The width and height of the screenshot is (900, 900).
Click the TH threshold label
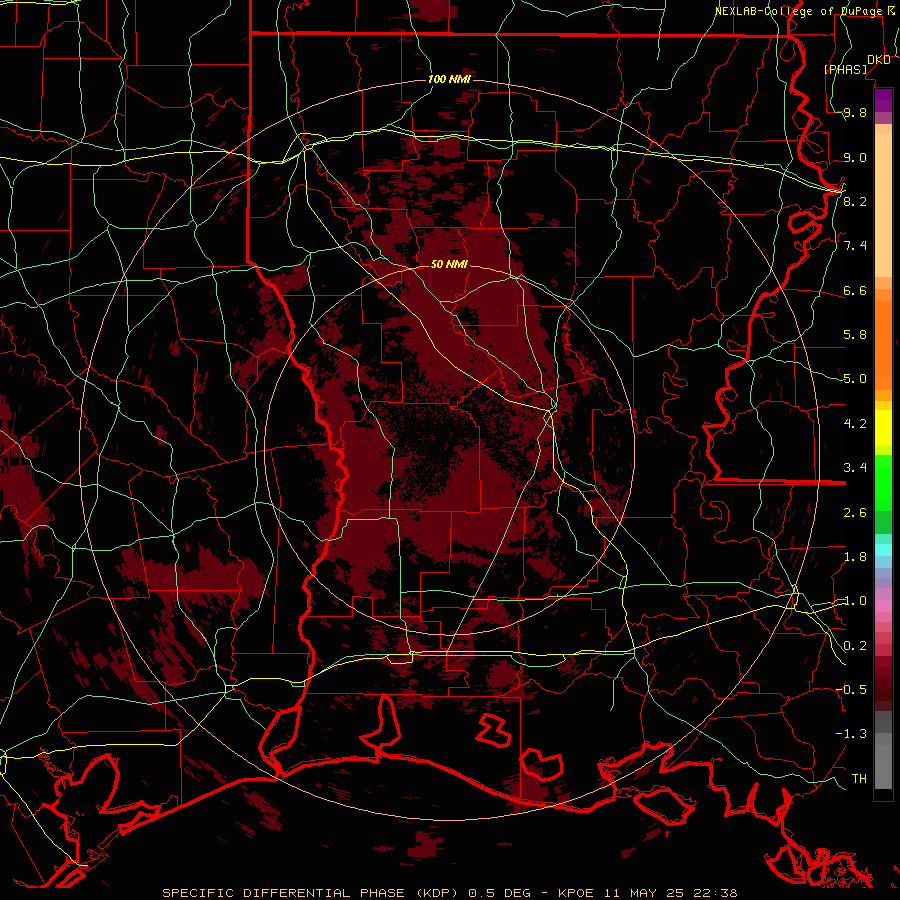click(859, 778)
